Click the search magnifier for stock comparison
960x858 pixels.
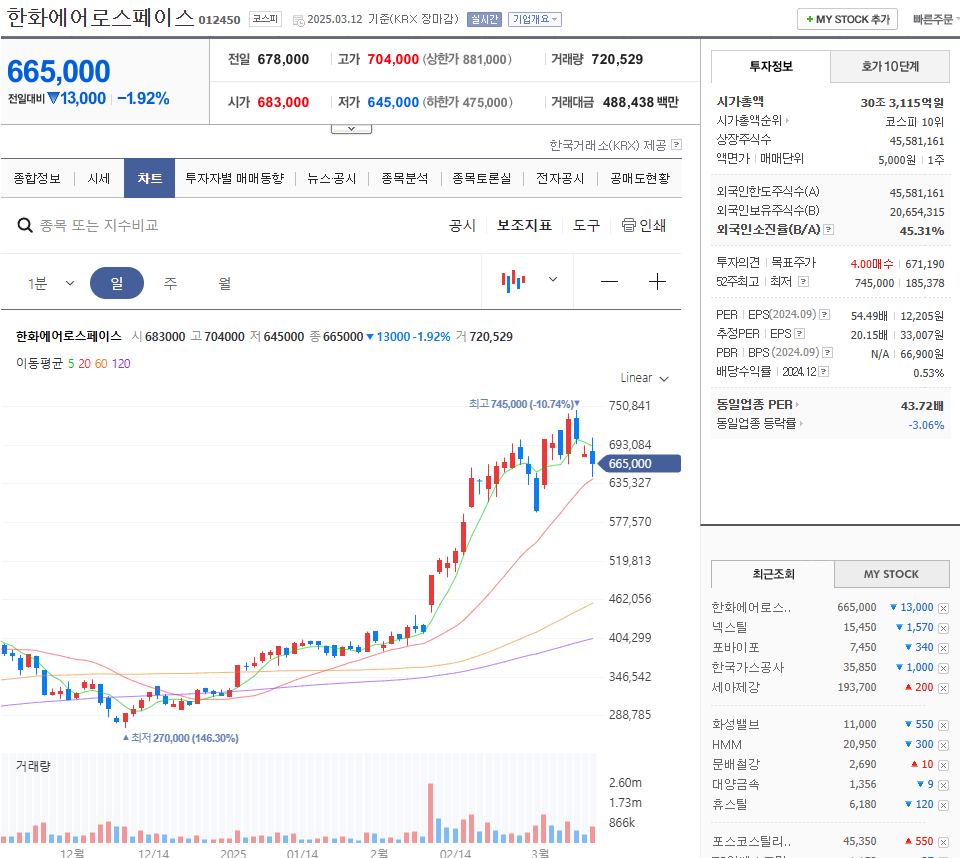(x=25, y=226)
